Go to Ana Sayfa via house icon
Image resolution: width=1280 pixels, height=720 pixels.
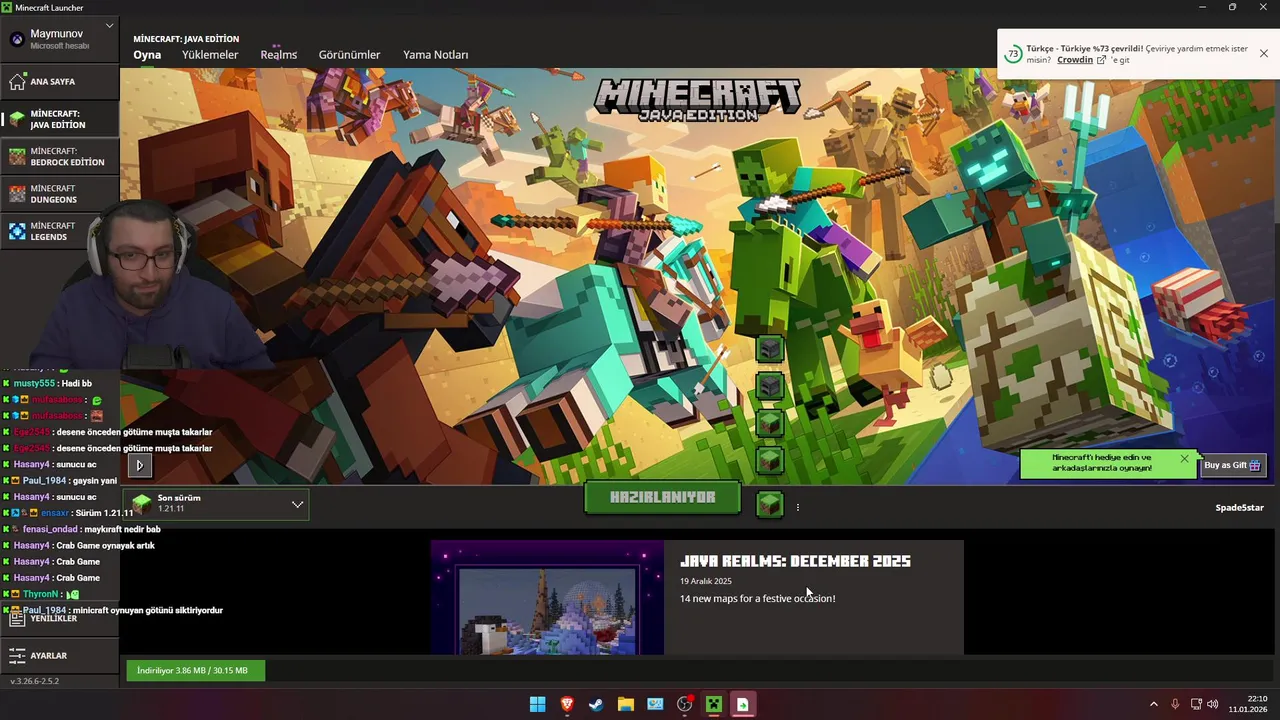click(x=17, y=81)
